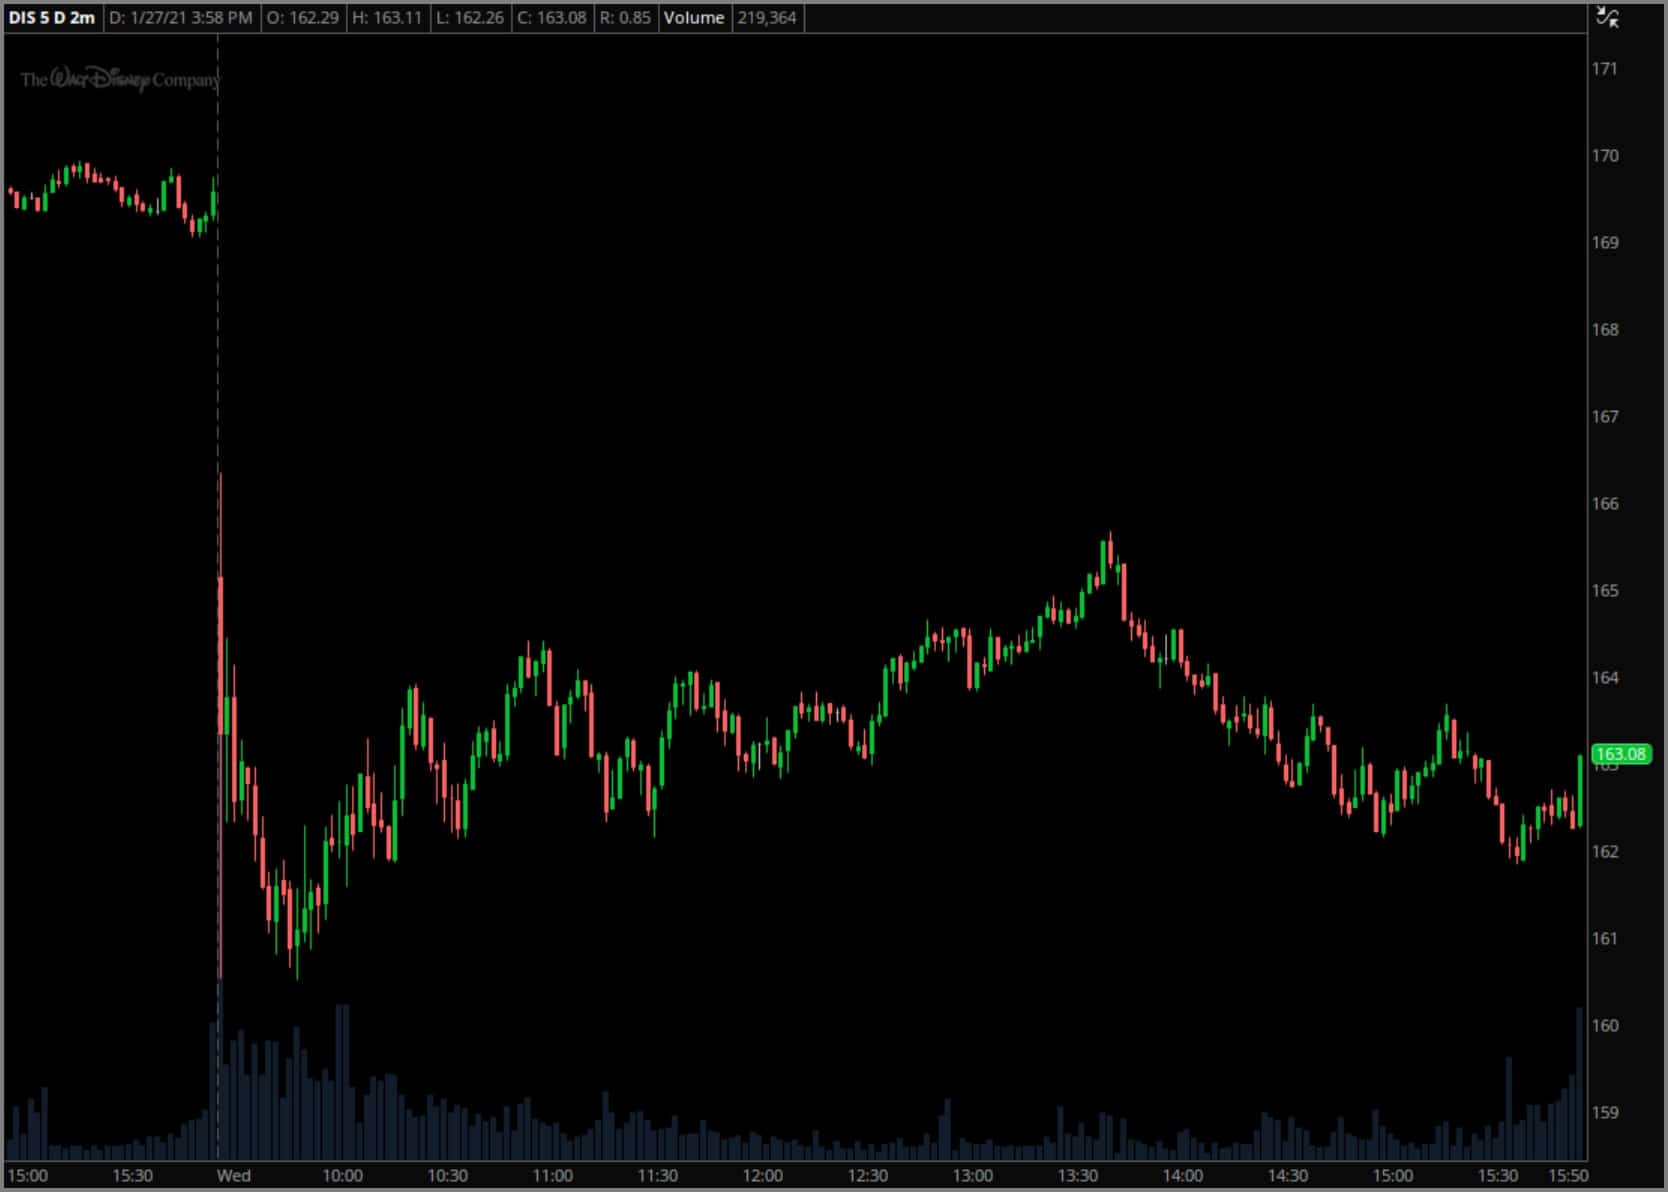Click the tall red opening candle at Wed open
The height and width of the screenshot is (1192, 1668).
point(220,655)
